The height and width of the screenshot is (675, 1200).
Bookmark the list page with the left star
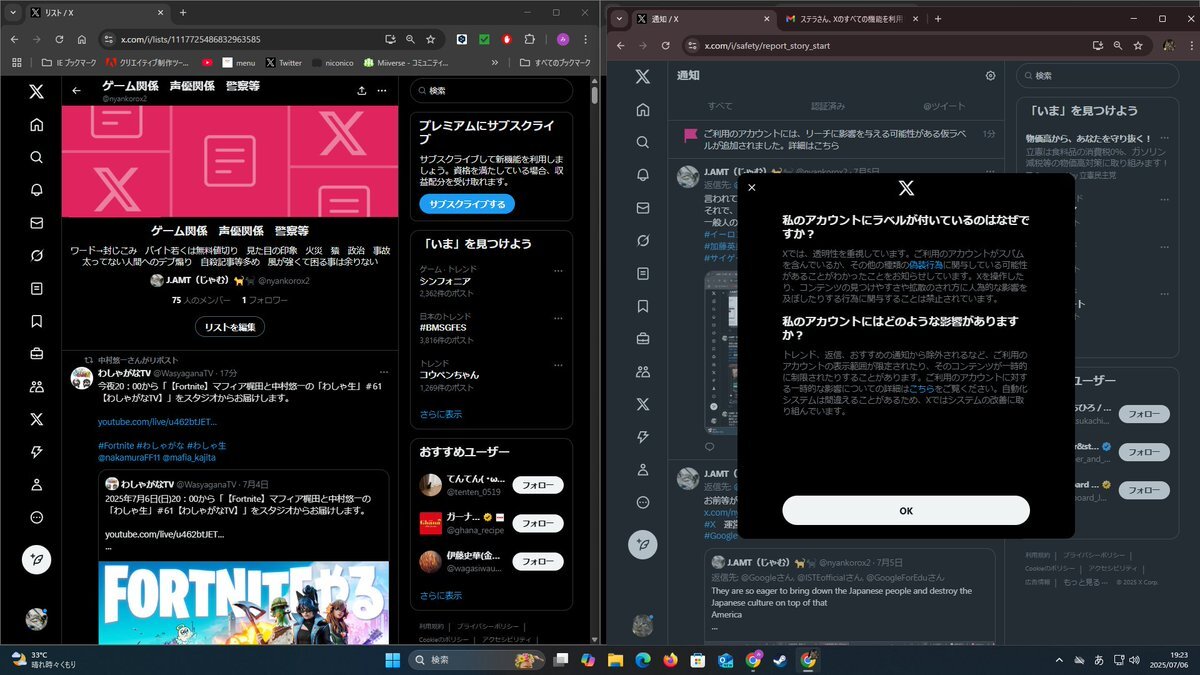(430, 39)
